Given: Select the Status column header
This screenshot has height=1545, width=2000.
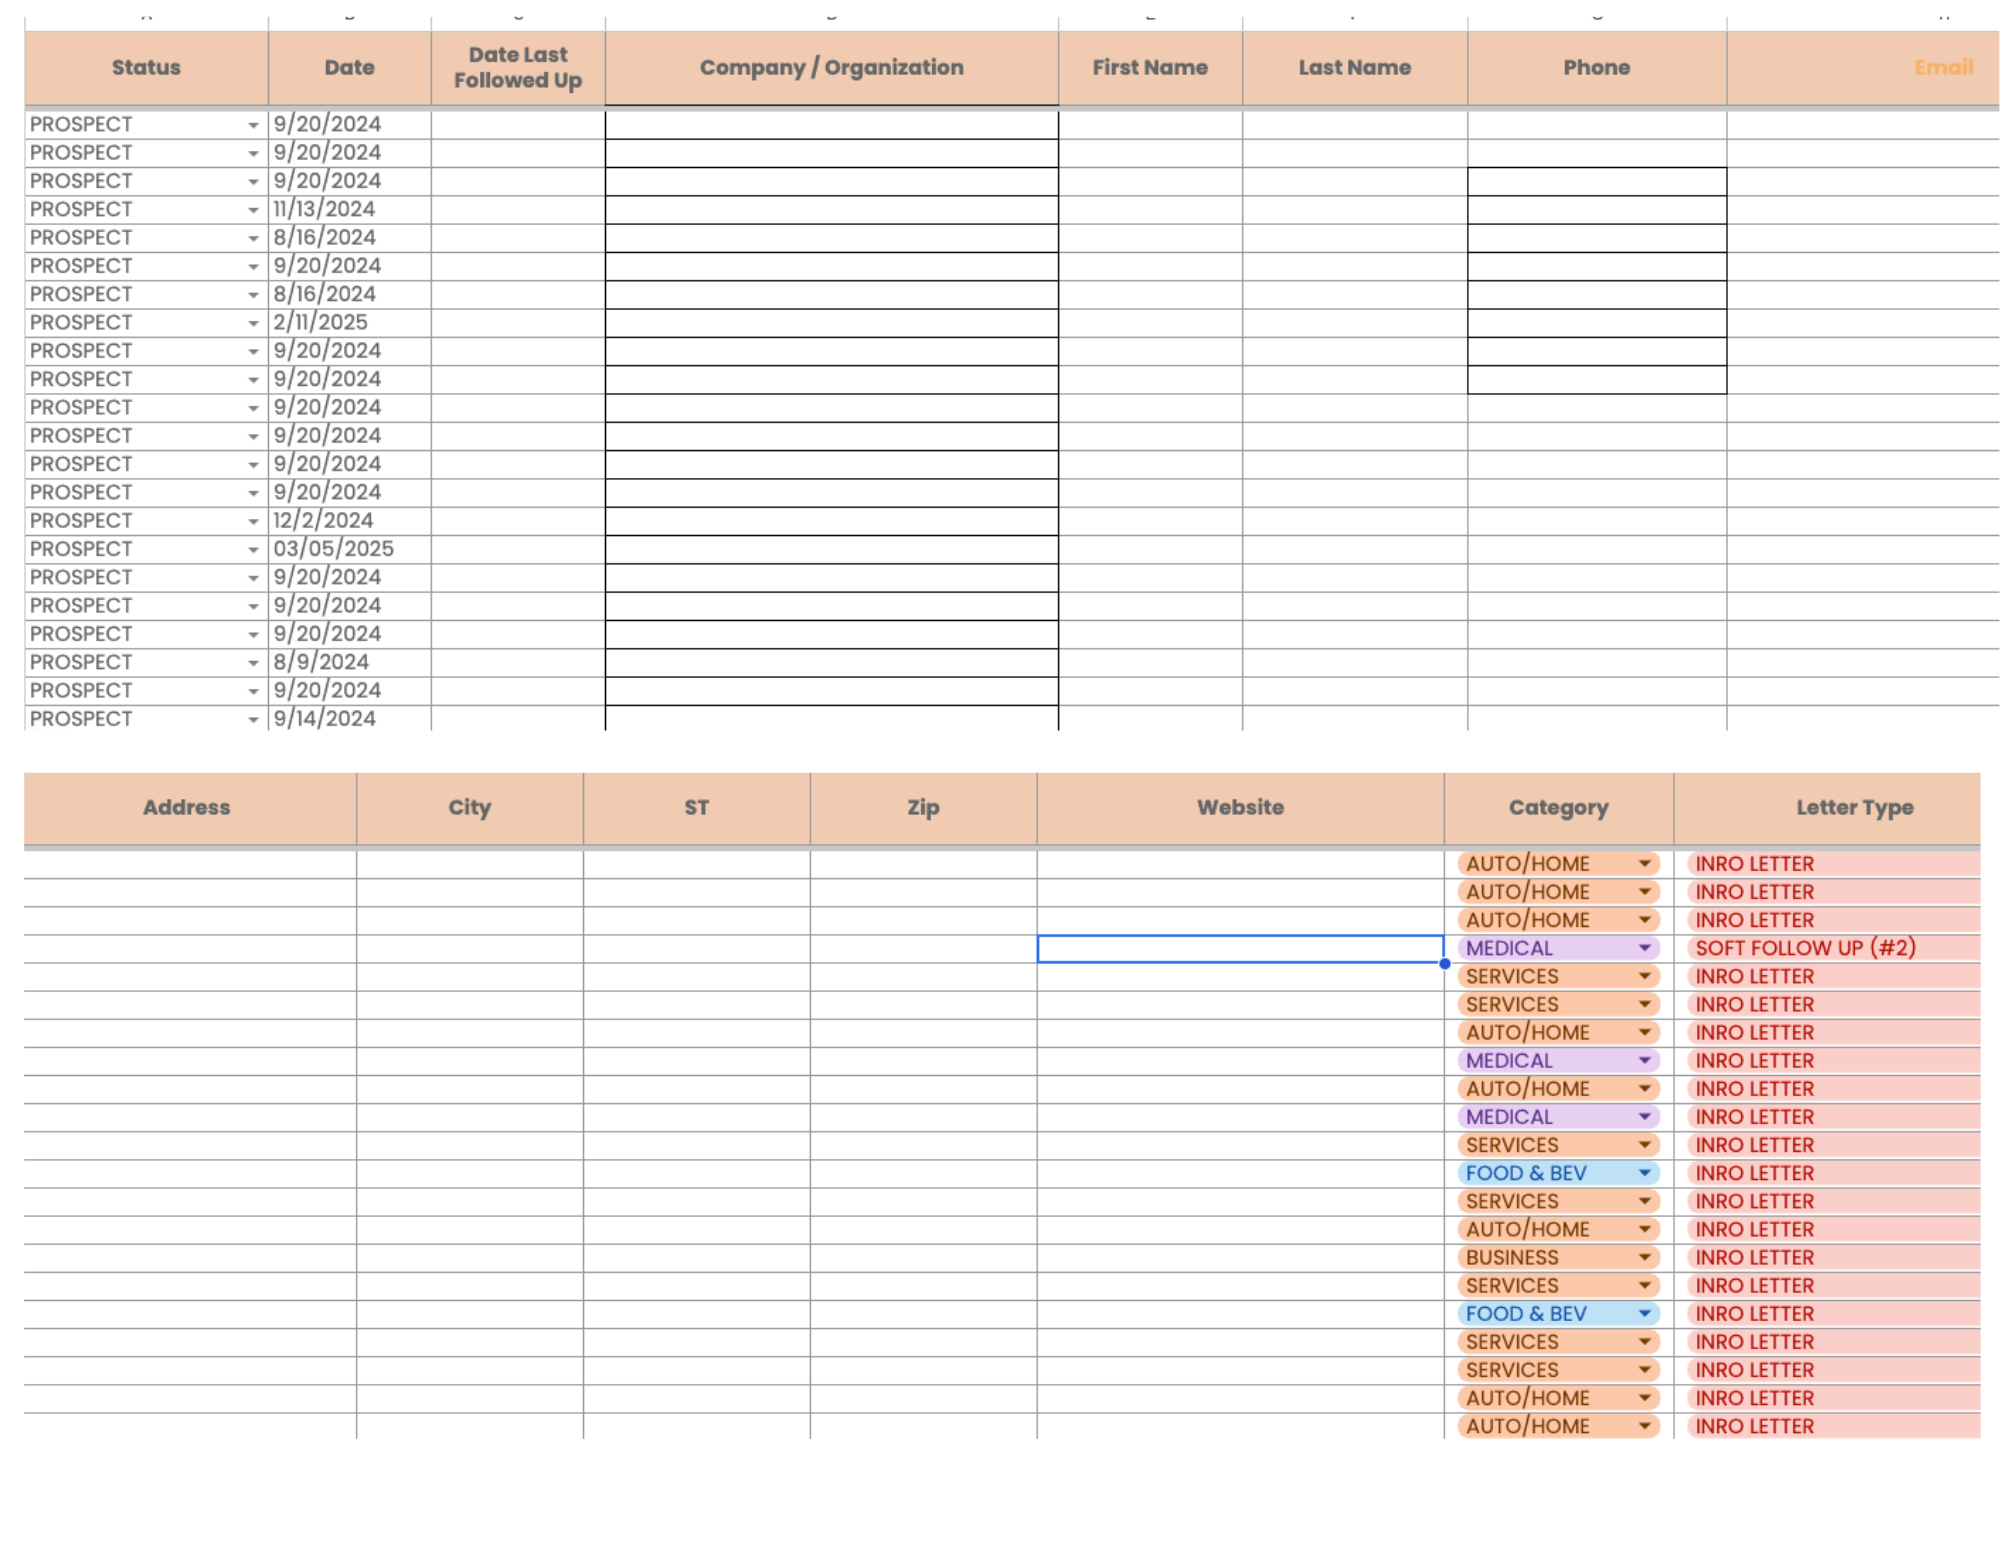Looking at the screenshot, I should 146,67.
